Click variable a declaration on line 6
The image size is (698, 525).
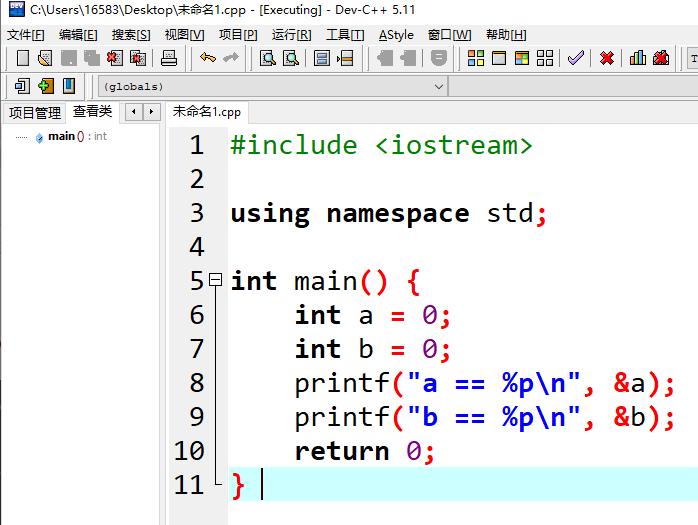coord(365,315)
